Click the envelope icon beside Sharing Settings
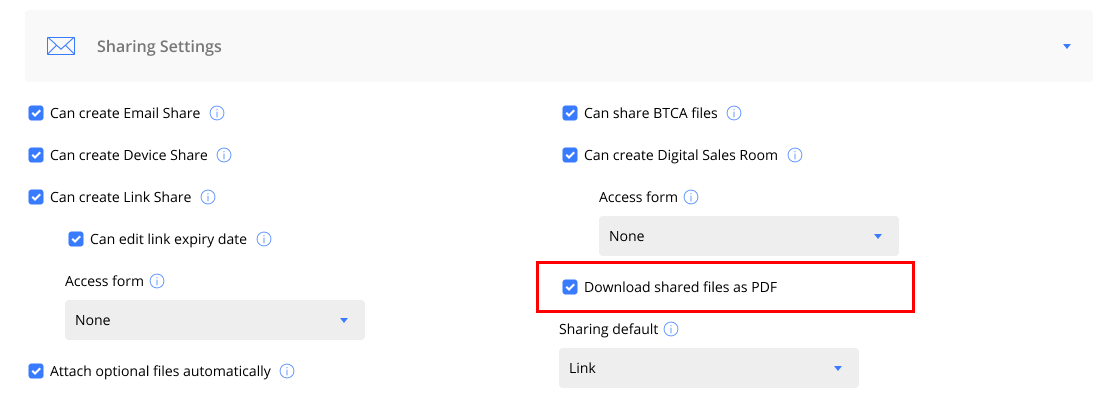This screenshot has height=413, width=1120. [61, 46]
